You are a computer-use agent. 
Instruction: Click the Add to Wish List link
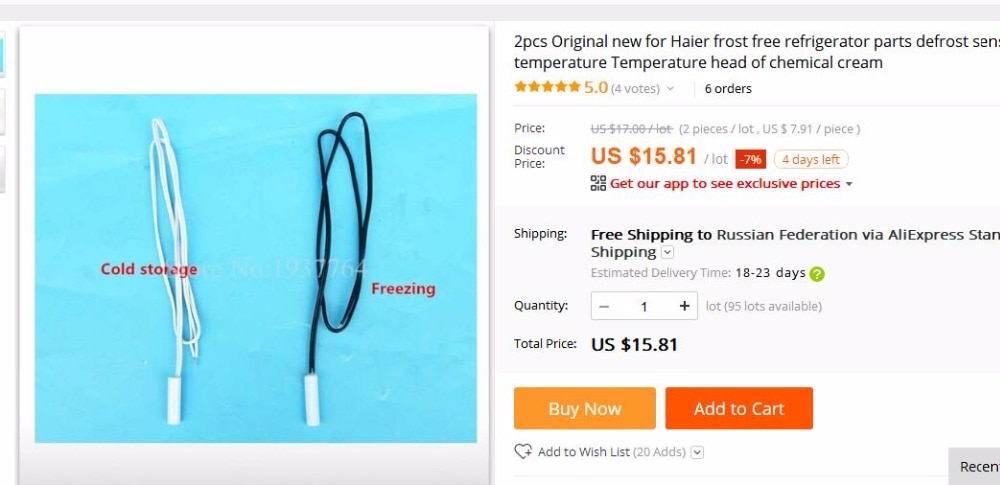tap(584, 452)
